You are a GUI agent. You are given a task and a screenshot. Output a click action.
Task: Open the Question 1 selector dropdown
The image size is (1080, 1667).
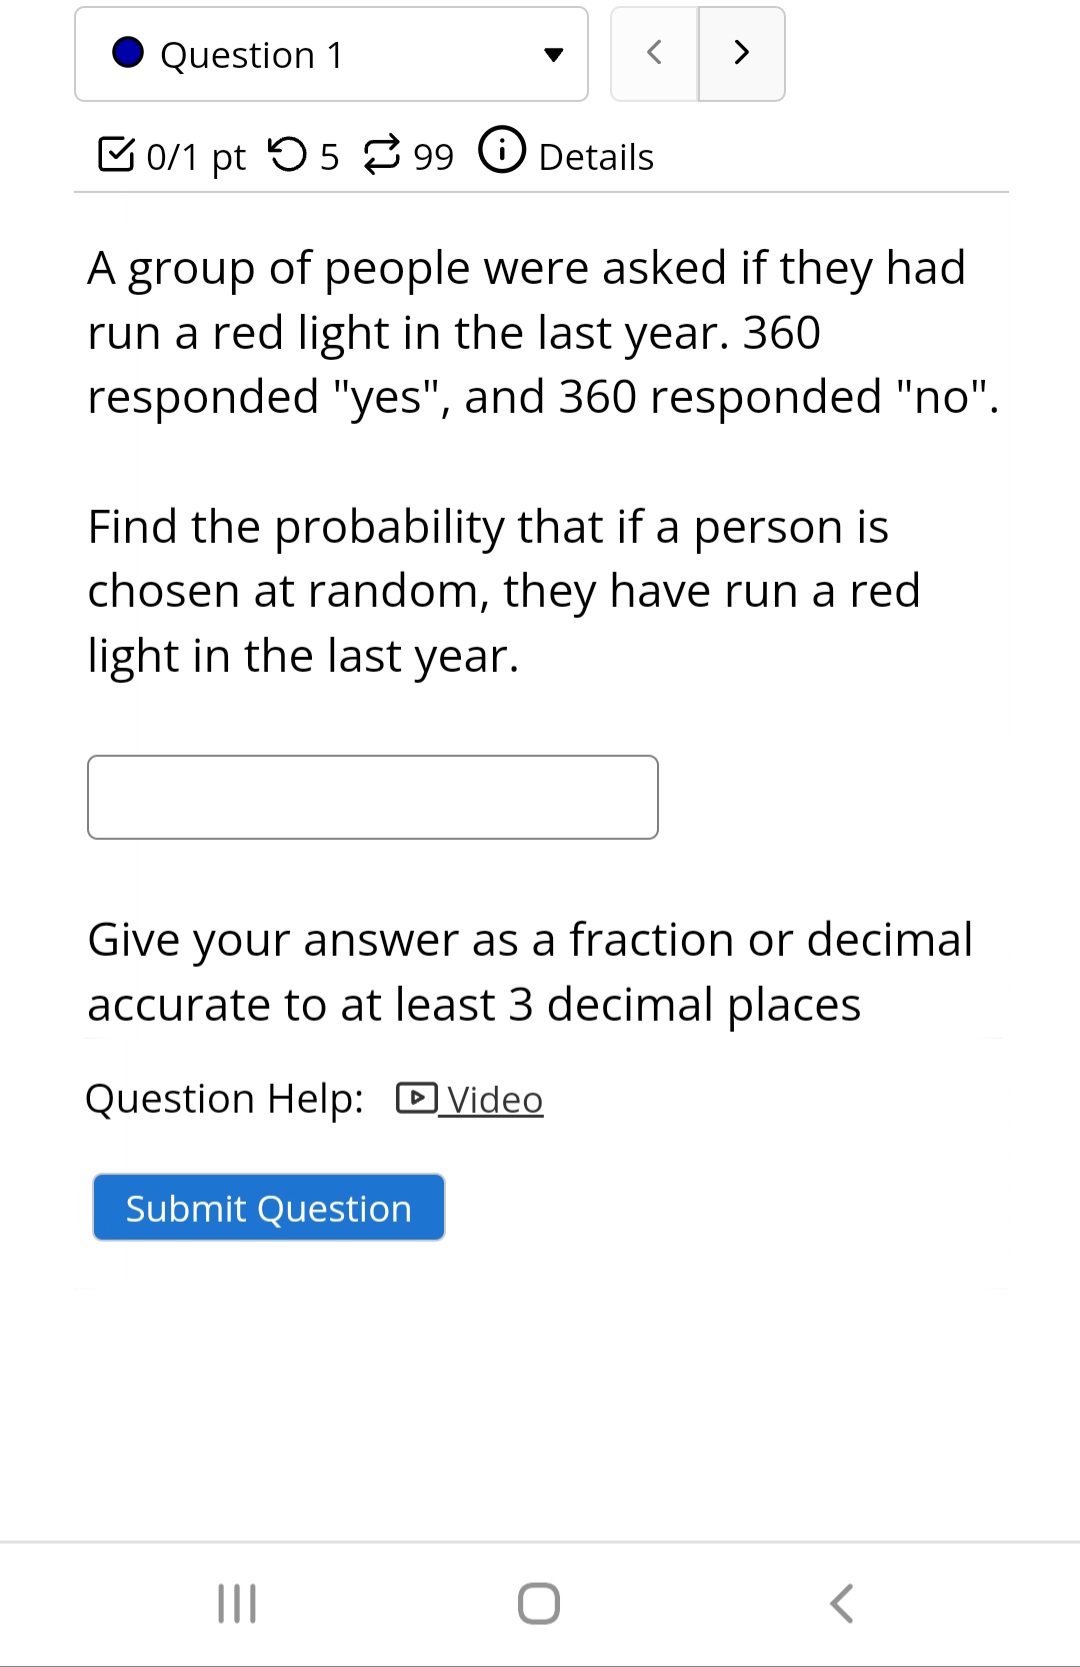[x=331, y=54]
